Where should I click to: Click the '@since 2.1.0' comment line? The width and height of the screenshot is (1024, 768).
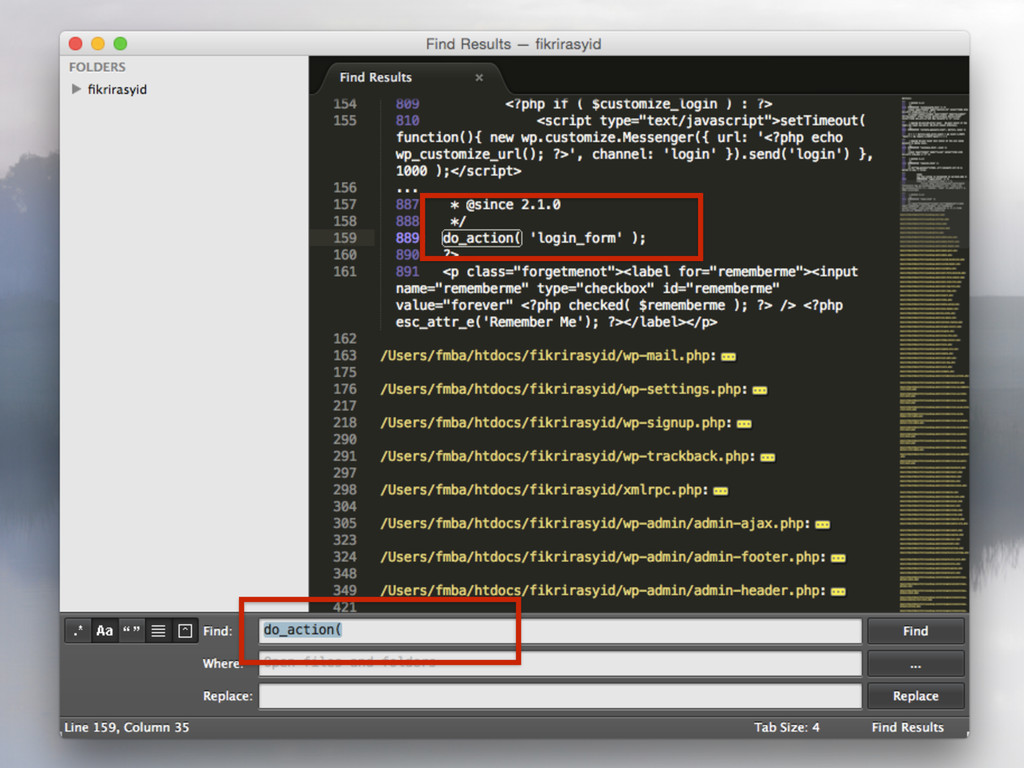tap(505, 205)
